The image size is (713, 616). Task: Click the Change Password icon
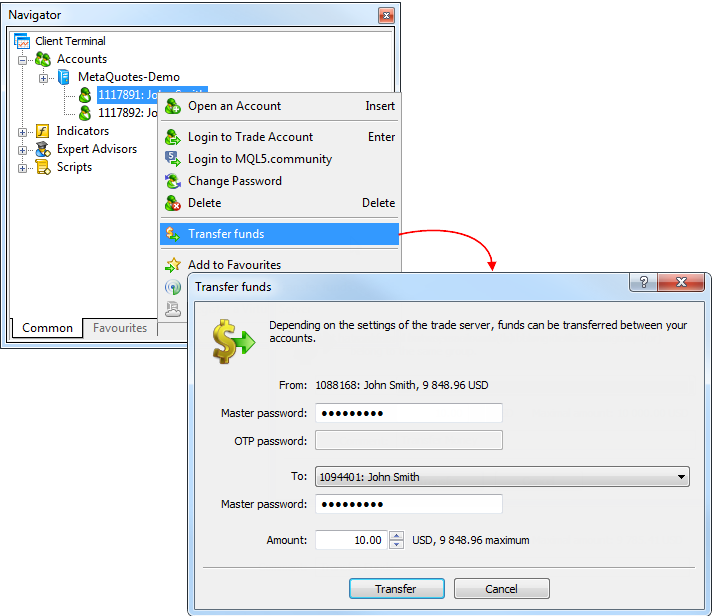point(173,181)
